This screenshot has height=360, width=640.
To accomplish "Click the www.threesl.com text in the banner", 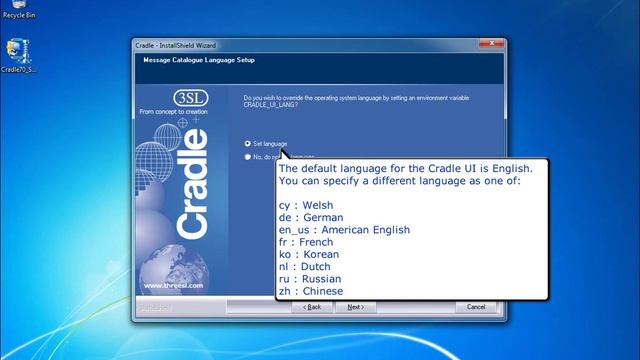I will pos(173,286).
